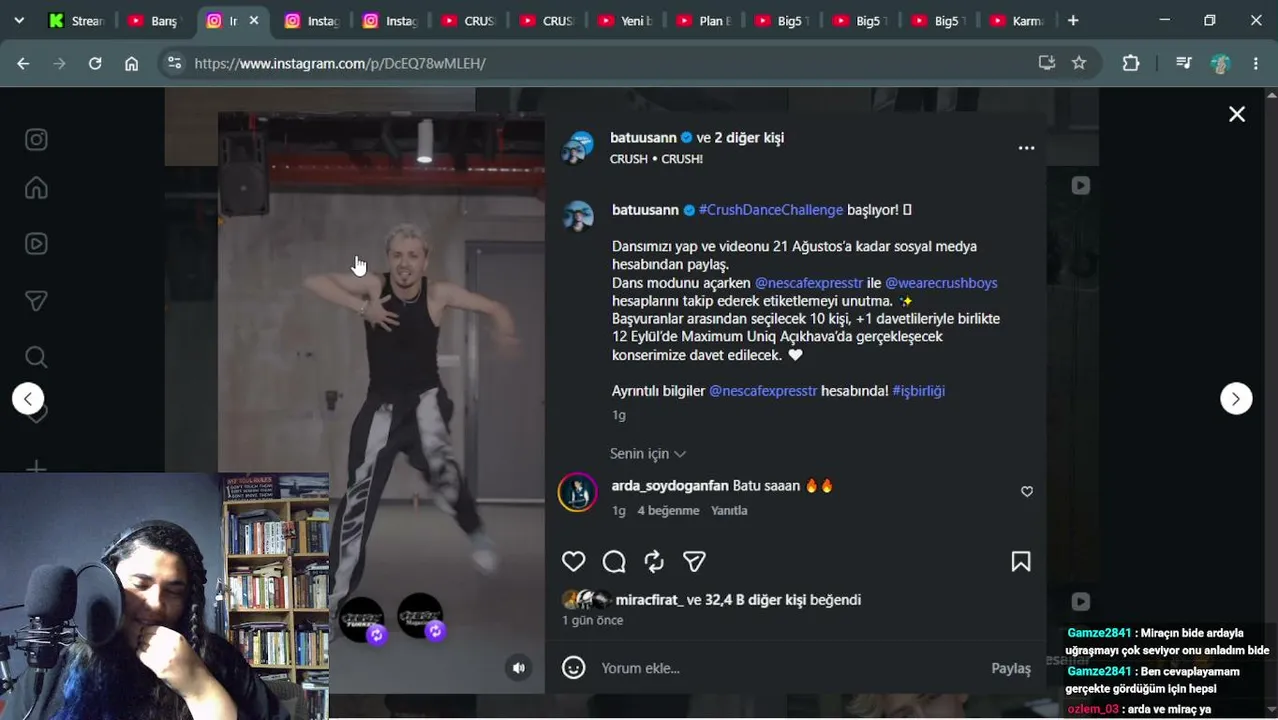The width and height of the screenshot is (1278, 720).
Task: Share the post with the paper-plane icon
Action: coord(694,562)
